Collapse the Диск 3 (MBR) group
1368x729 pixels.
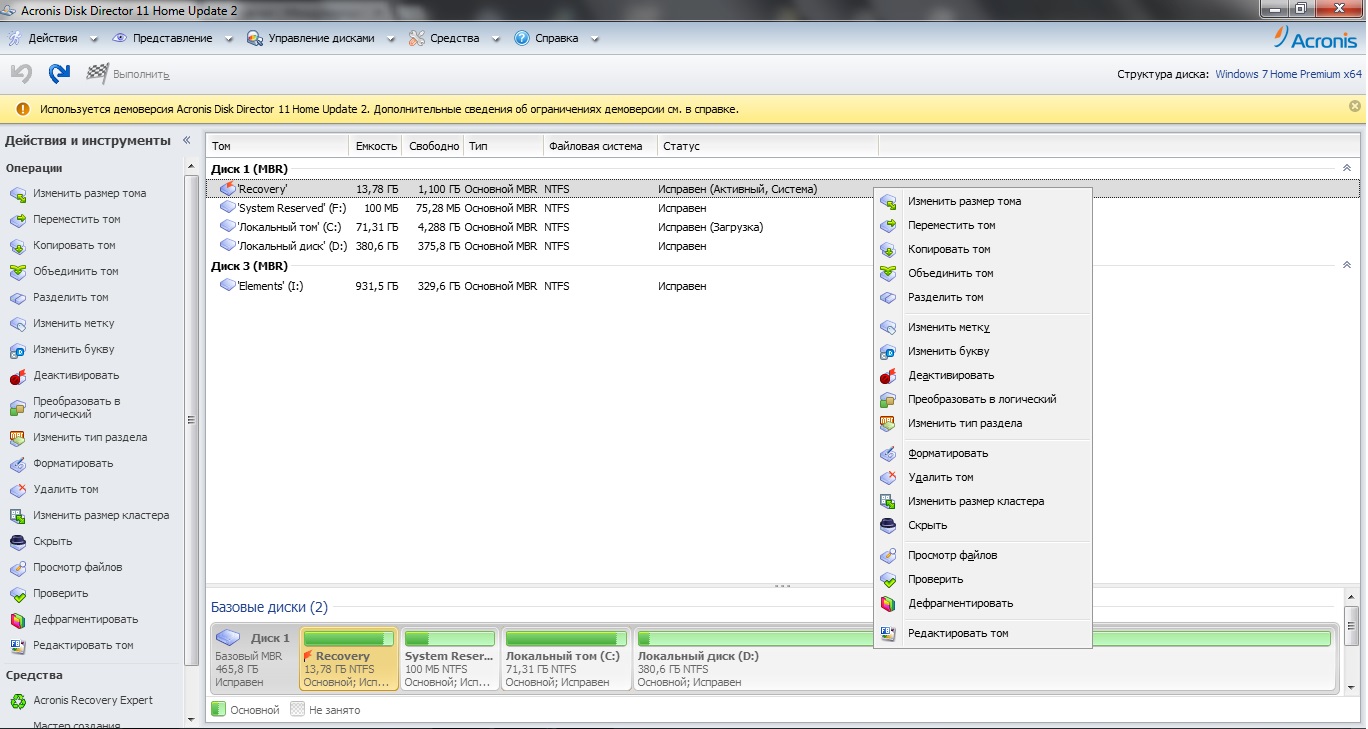[x=1346, y=265]
